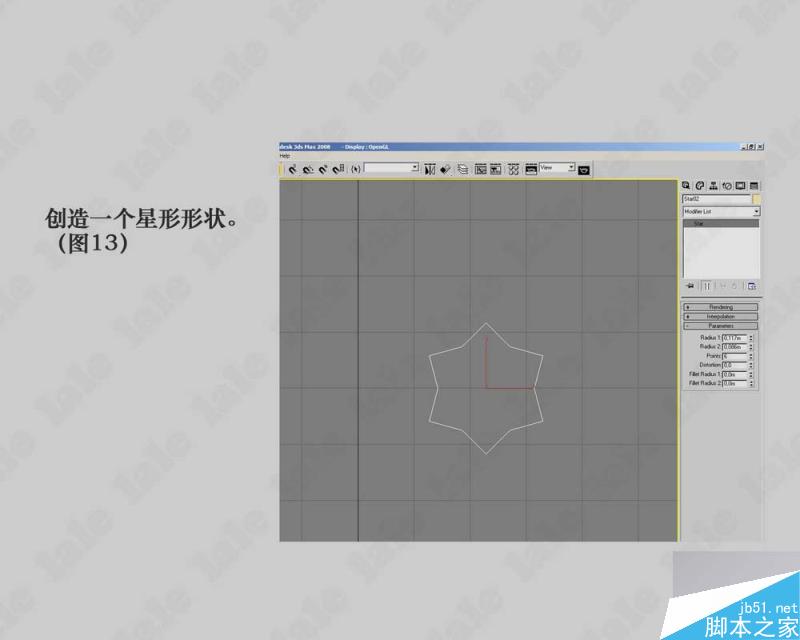Screen dimensions: 800x640
Task: Click the object color swatch beside Star02
Action: (x=758, y=198)
